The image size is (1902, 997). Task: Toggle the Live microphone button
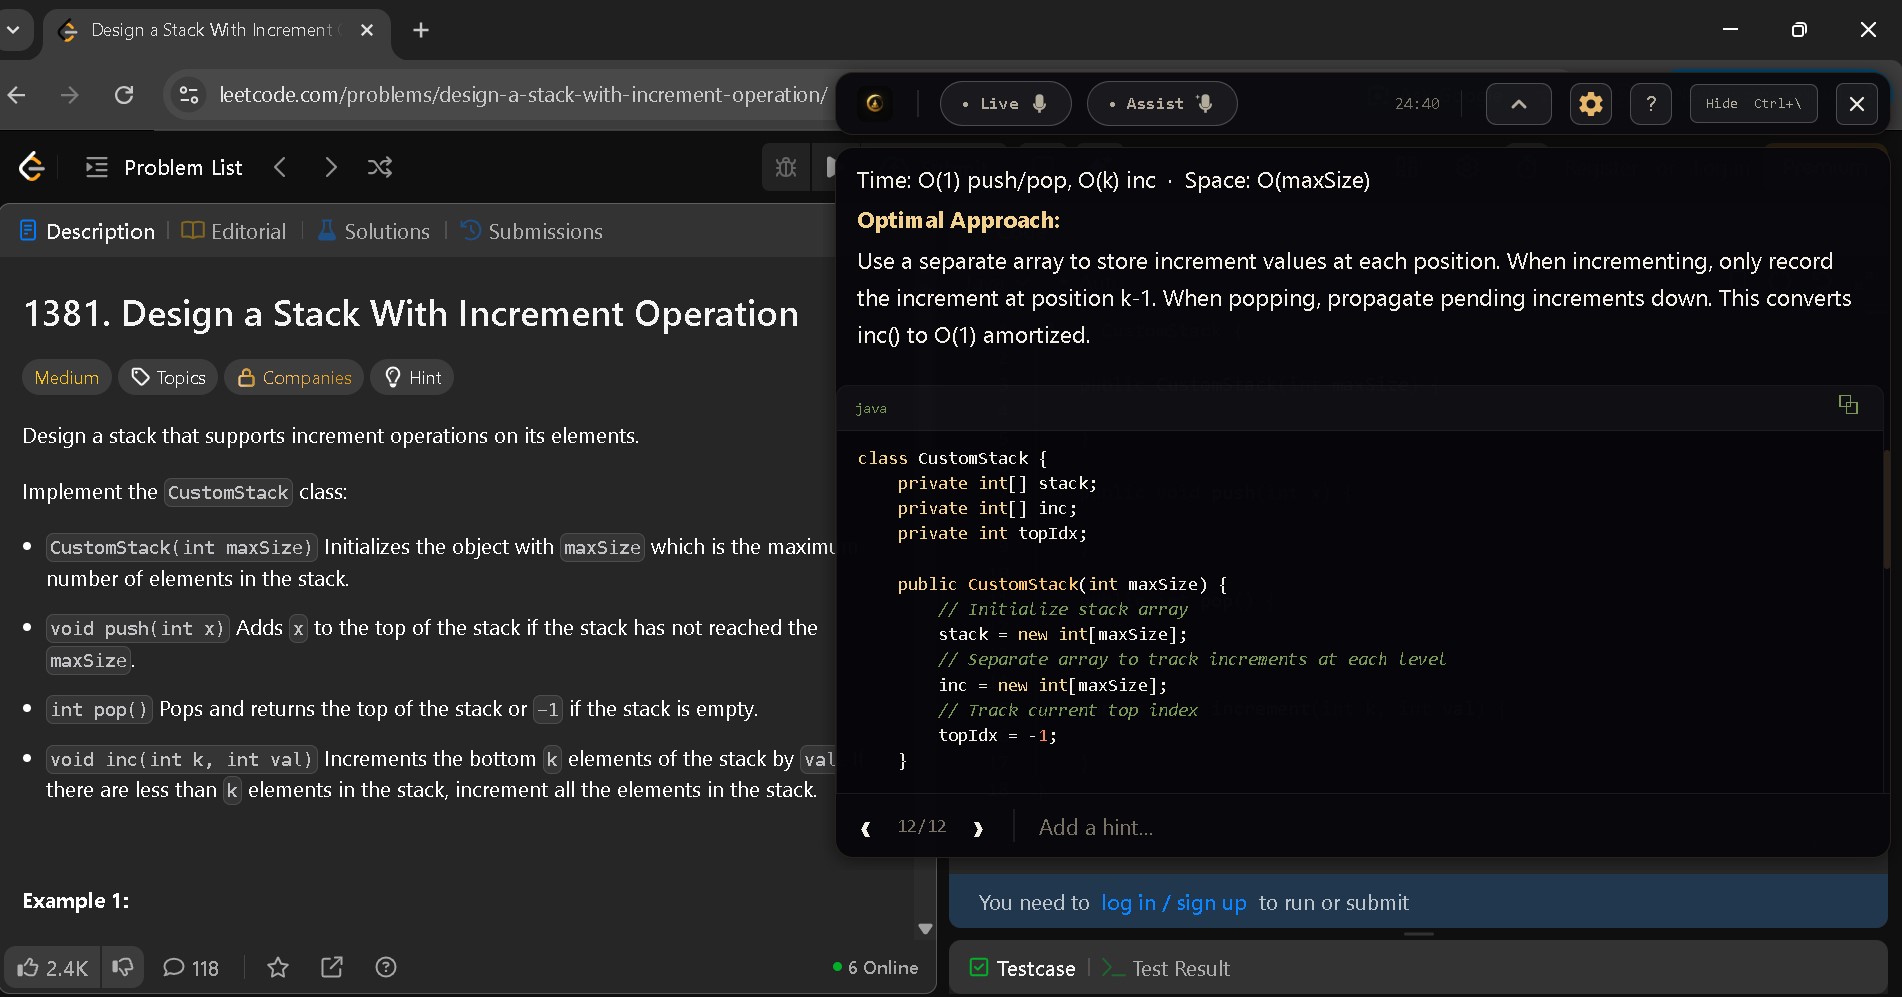pos(1006,103)
